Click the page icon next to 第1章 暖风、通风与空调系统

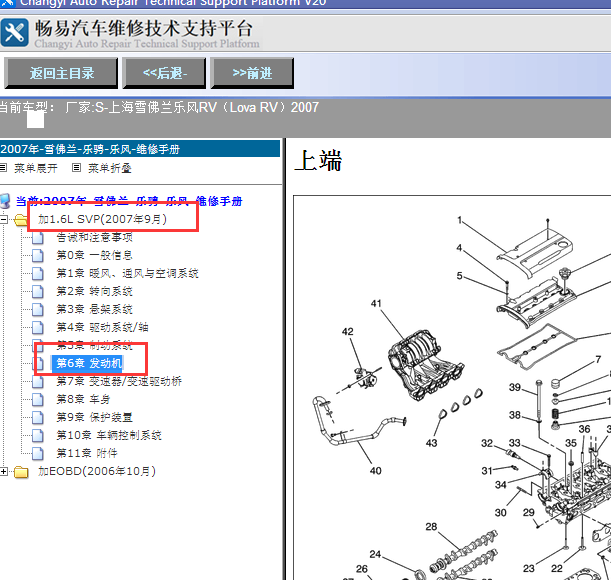(38, 273)
